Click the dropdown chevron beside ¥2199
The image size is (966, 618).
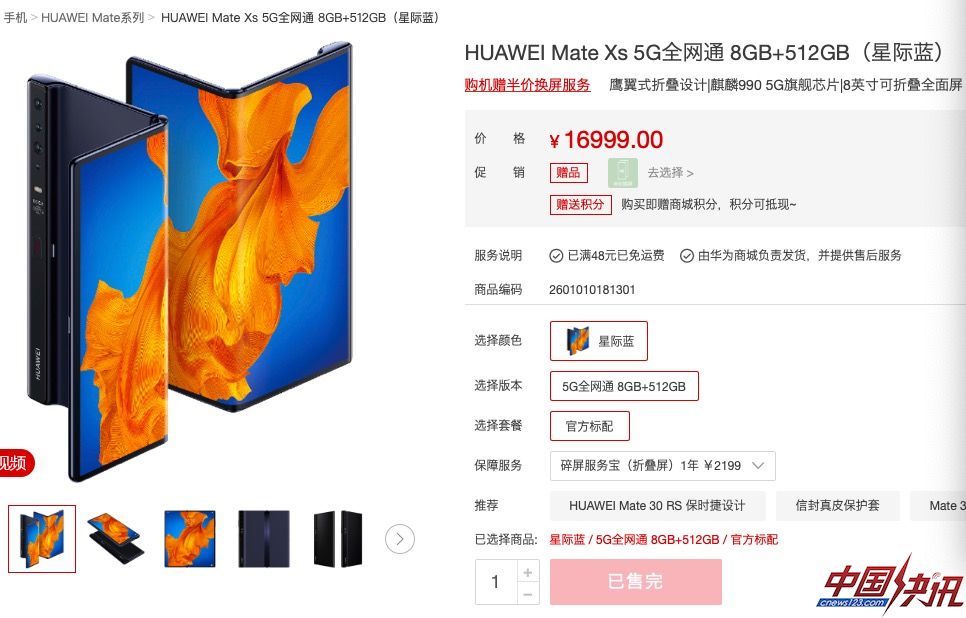point(758,466)
